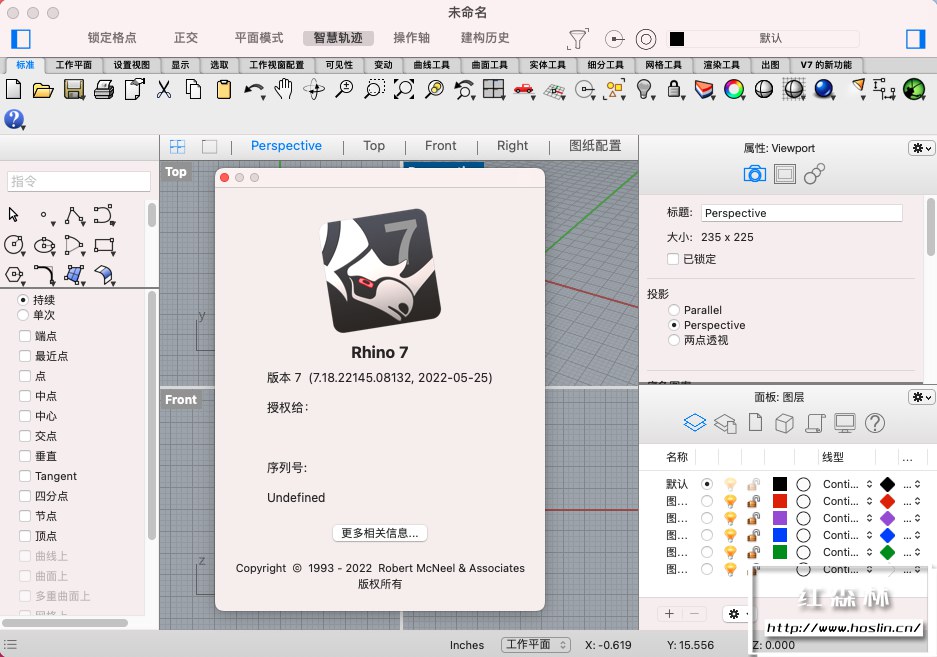Click the red car icon in toolbar
This screenshot has height=657, width=937.
[x=524, y=90]
